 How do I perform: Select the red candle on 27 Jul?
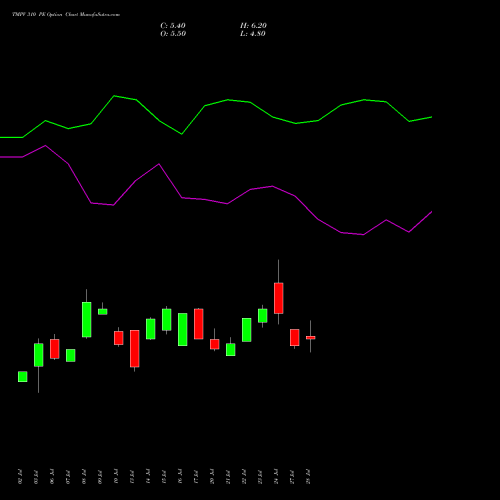295,338
